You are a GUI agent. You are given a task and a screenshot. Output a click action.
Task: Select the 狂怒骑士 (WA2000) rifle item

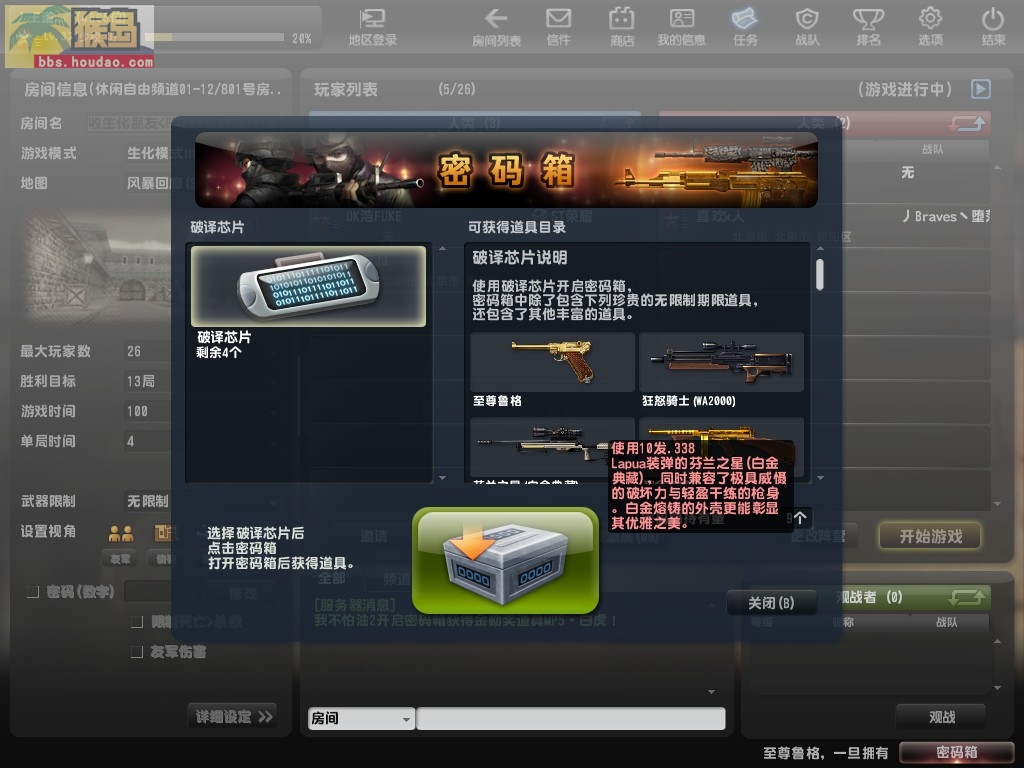pos(721,362)
